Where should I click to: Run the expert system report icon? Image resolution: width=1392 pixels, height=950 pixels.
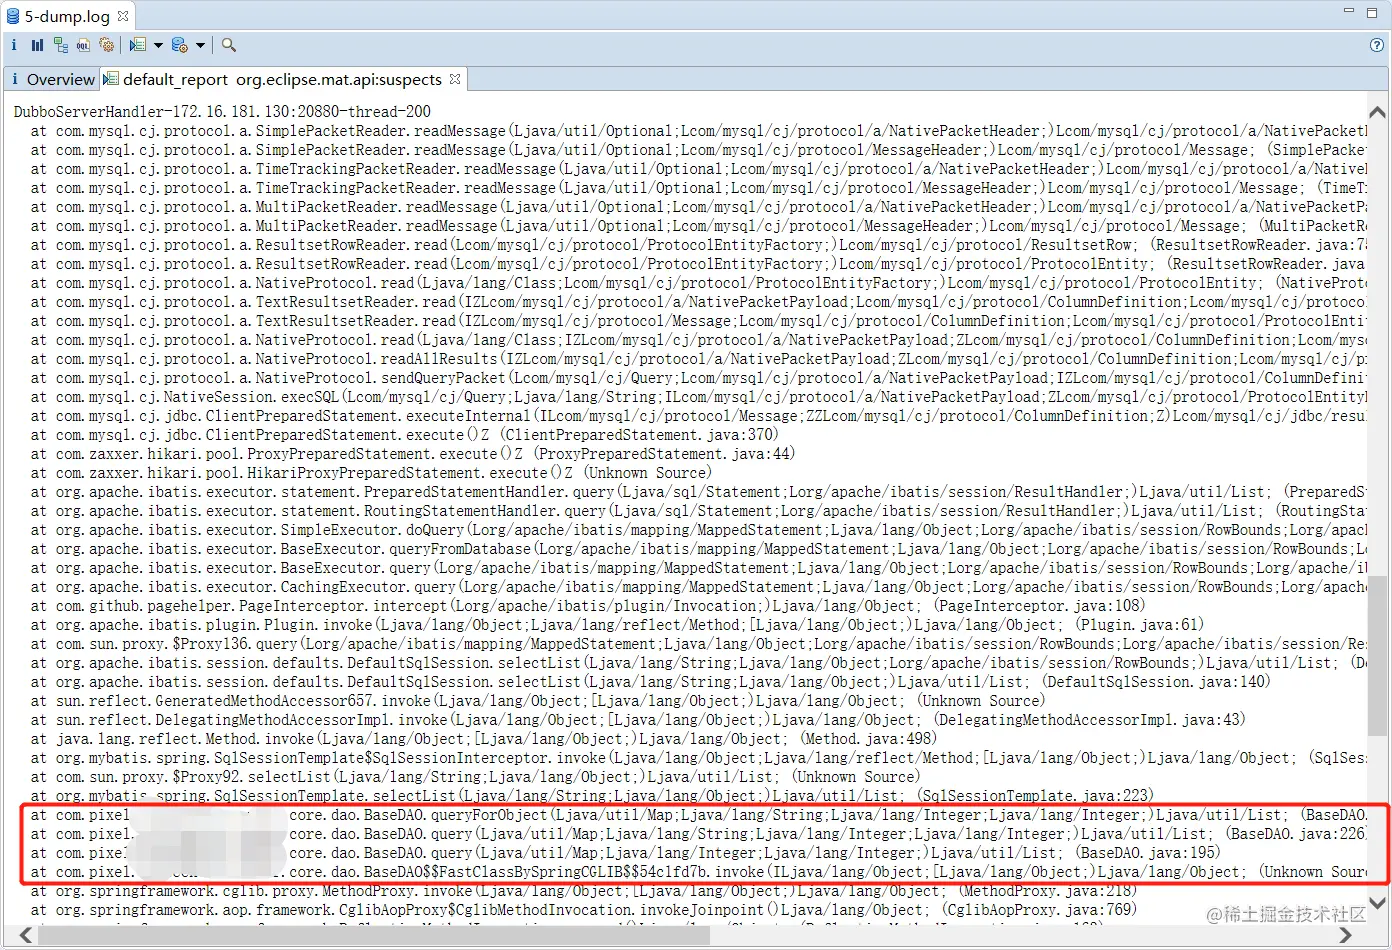pyautogui.click(x=138, y=45)
